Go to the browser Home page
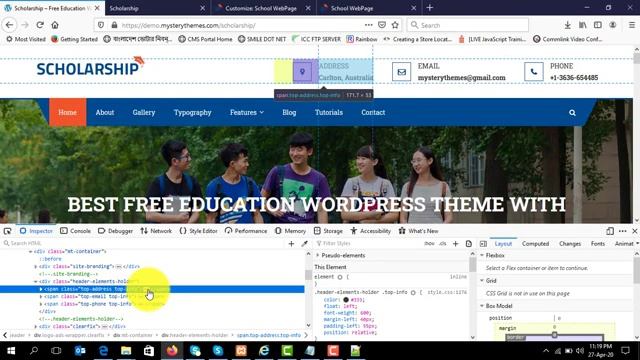The image size is (640, 360). (55, 25)
